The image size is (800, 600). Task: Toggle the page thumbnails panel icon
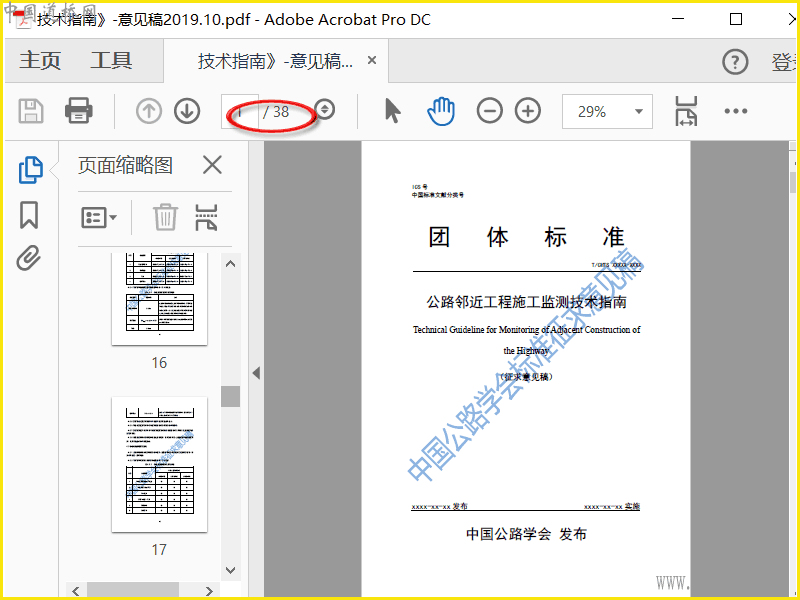click(31, 169)
